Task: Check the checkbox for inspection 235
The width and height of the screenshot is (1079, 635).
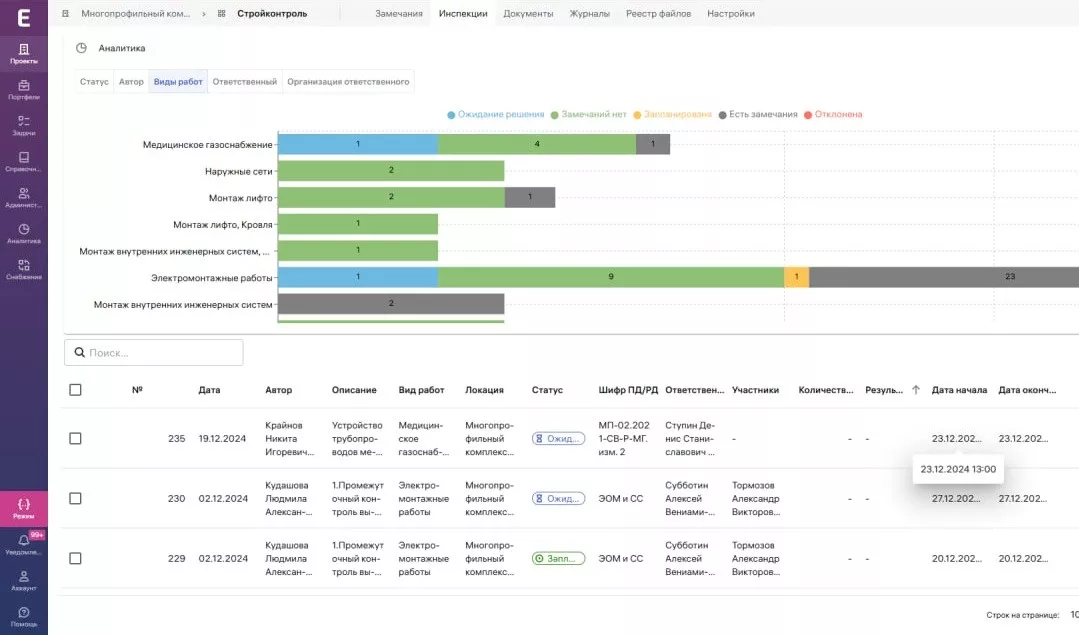Action: pyautogui.click(x=75, y=438)
